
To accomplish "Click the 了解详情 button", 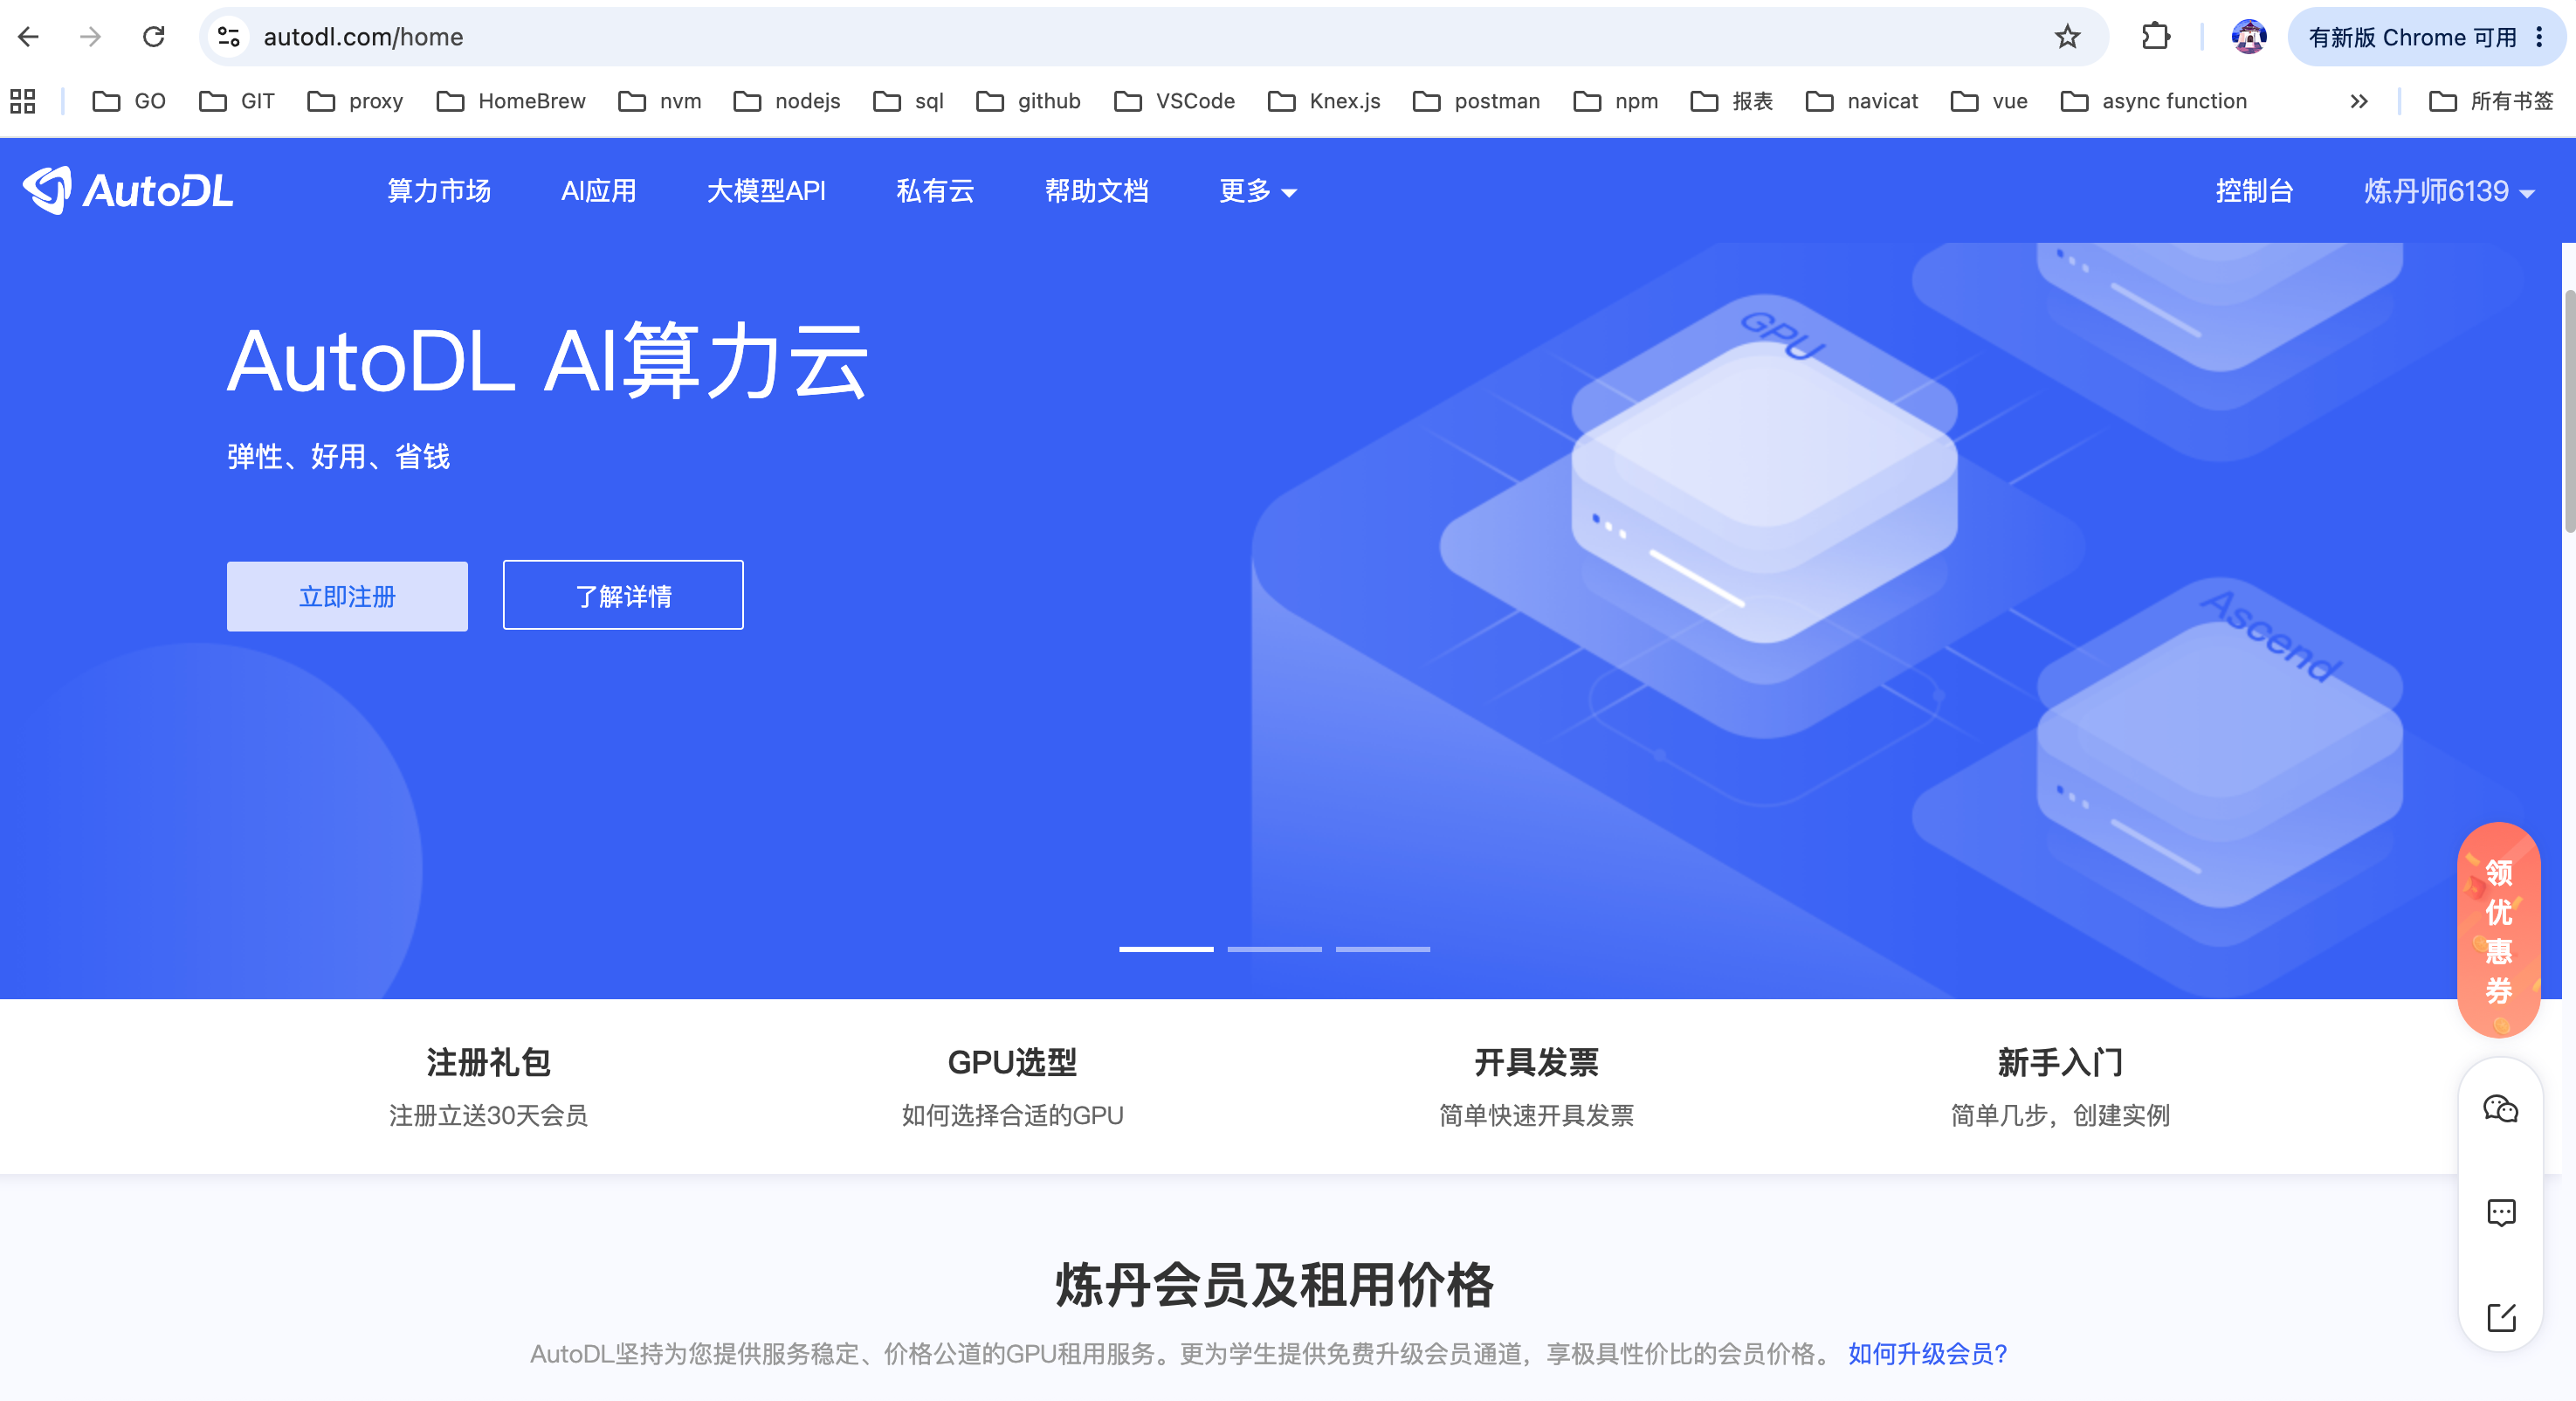I will click(x=623, y=595).
